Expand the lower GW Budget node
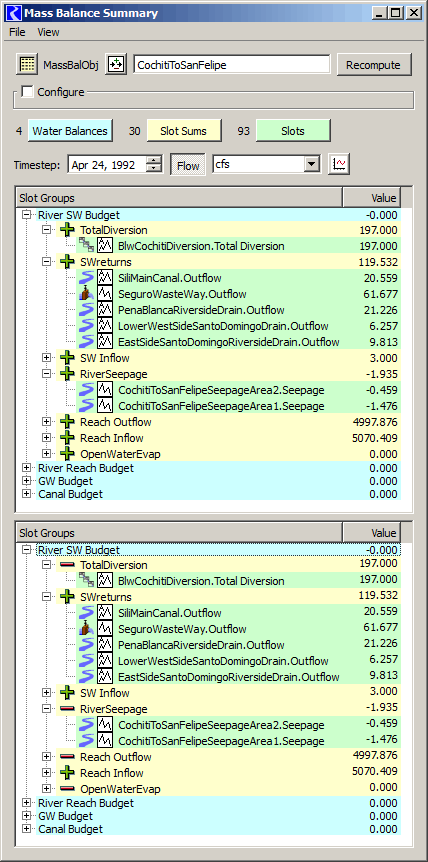 click(26, 816)
